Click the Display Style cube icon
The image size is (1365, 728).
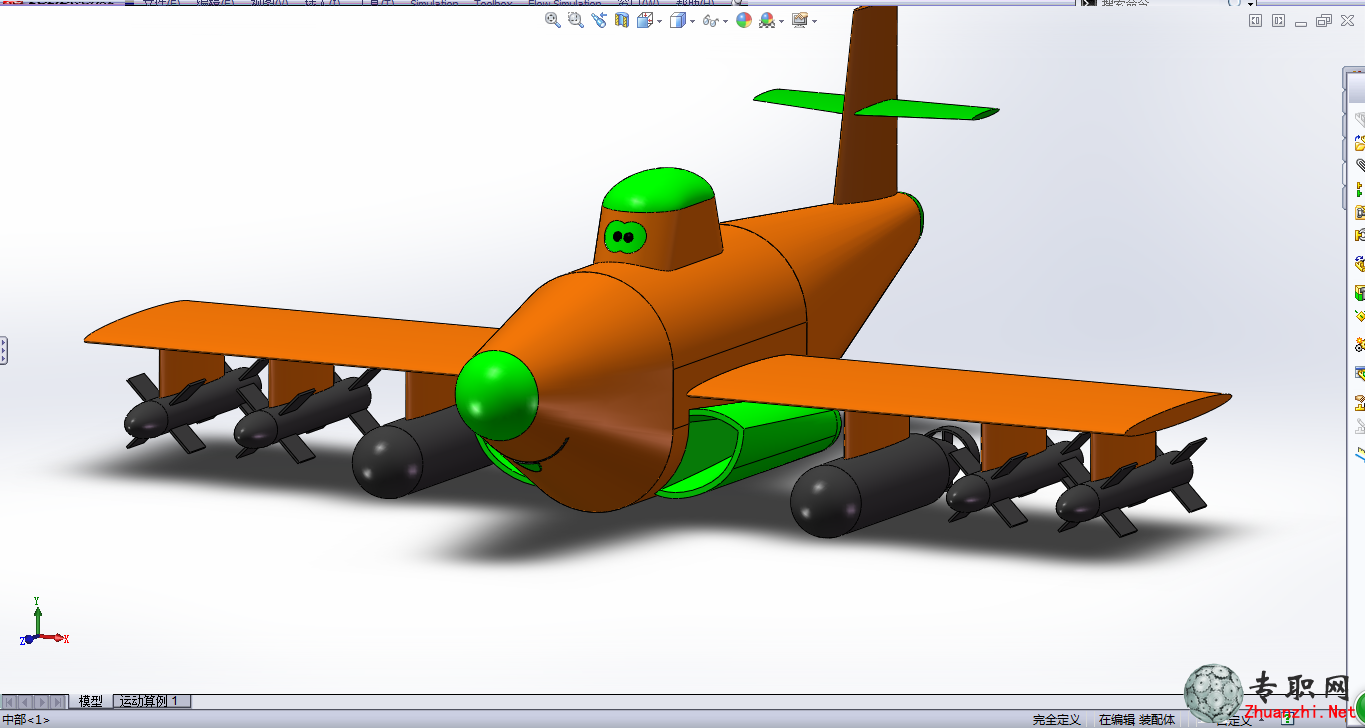pyautogui.click(x=678, y=20)
